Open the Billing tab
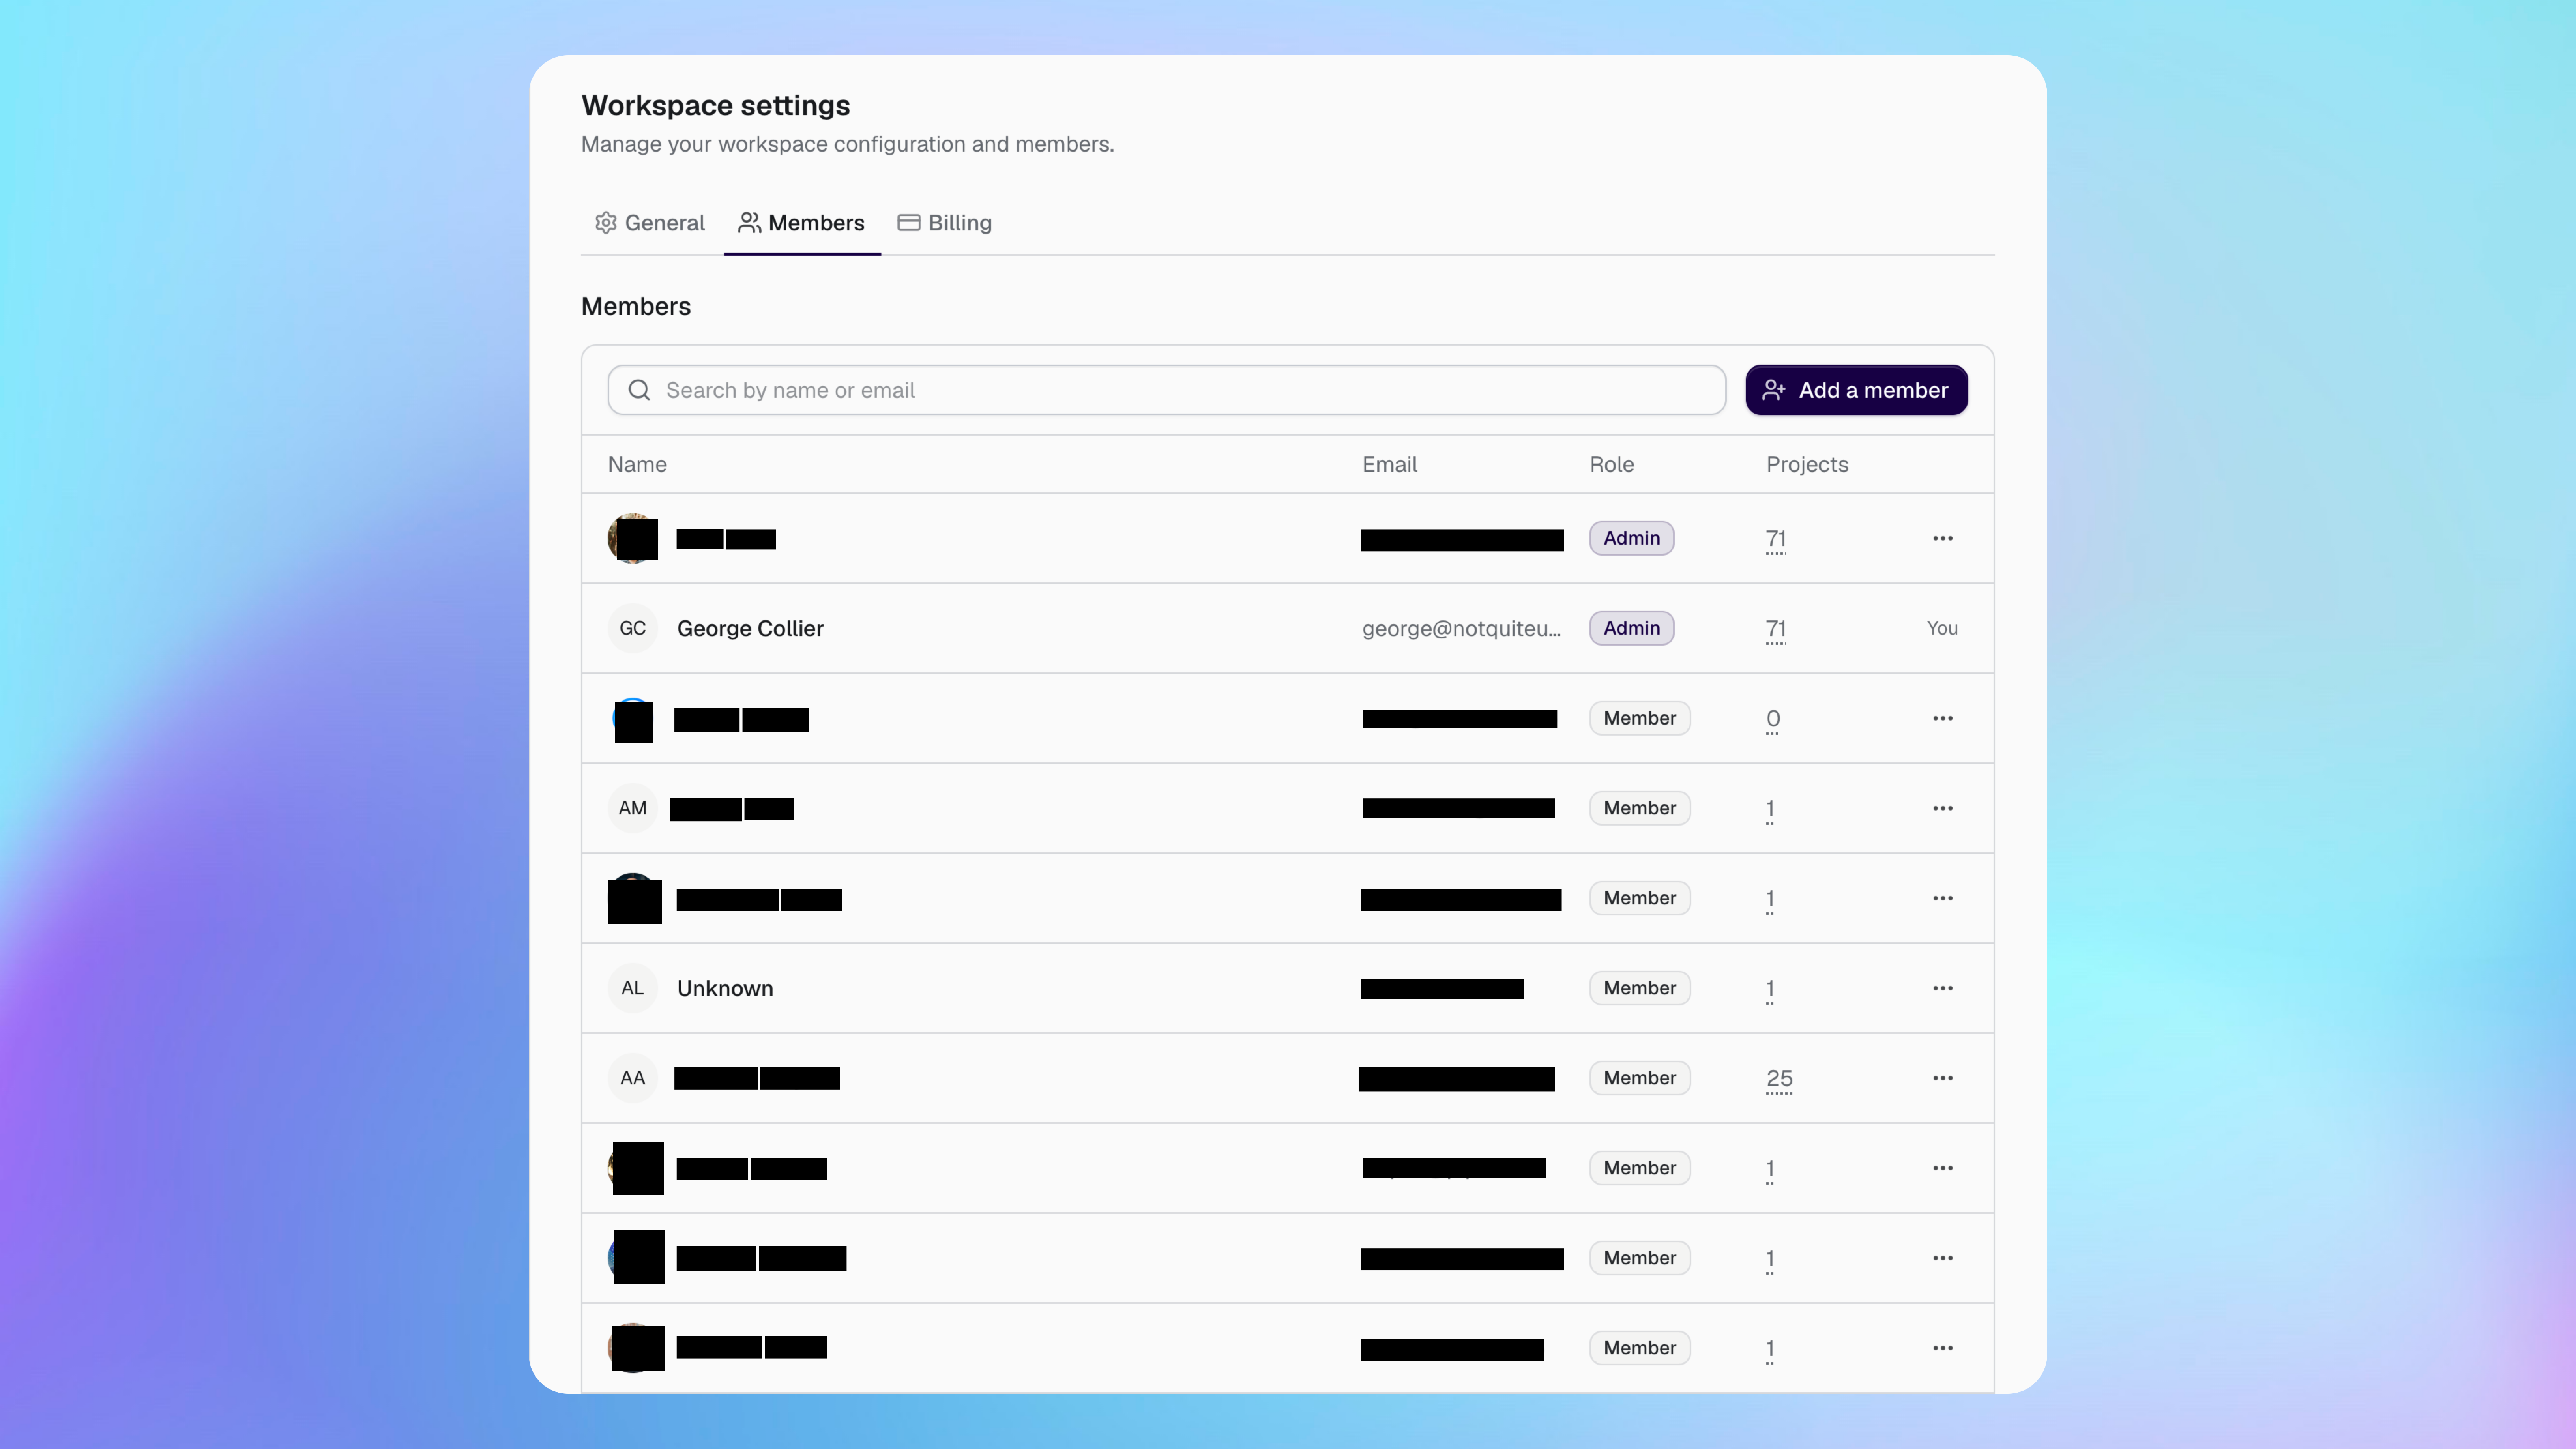This screenshot has height=1449, width=2576. 945,223
